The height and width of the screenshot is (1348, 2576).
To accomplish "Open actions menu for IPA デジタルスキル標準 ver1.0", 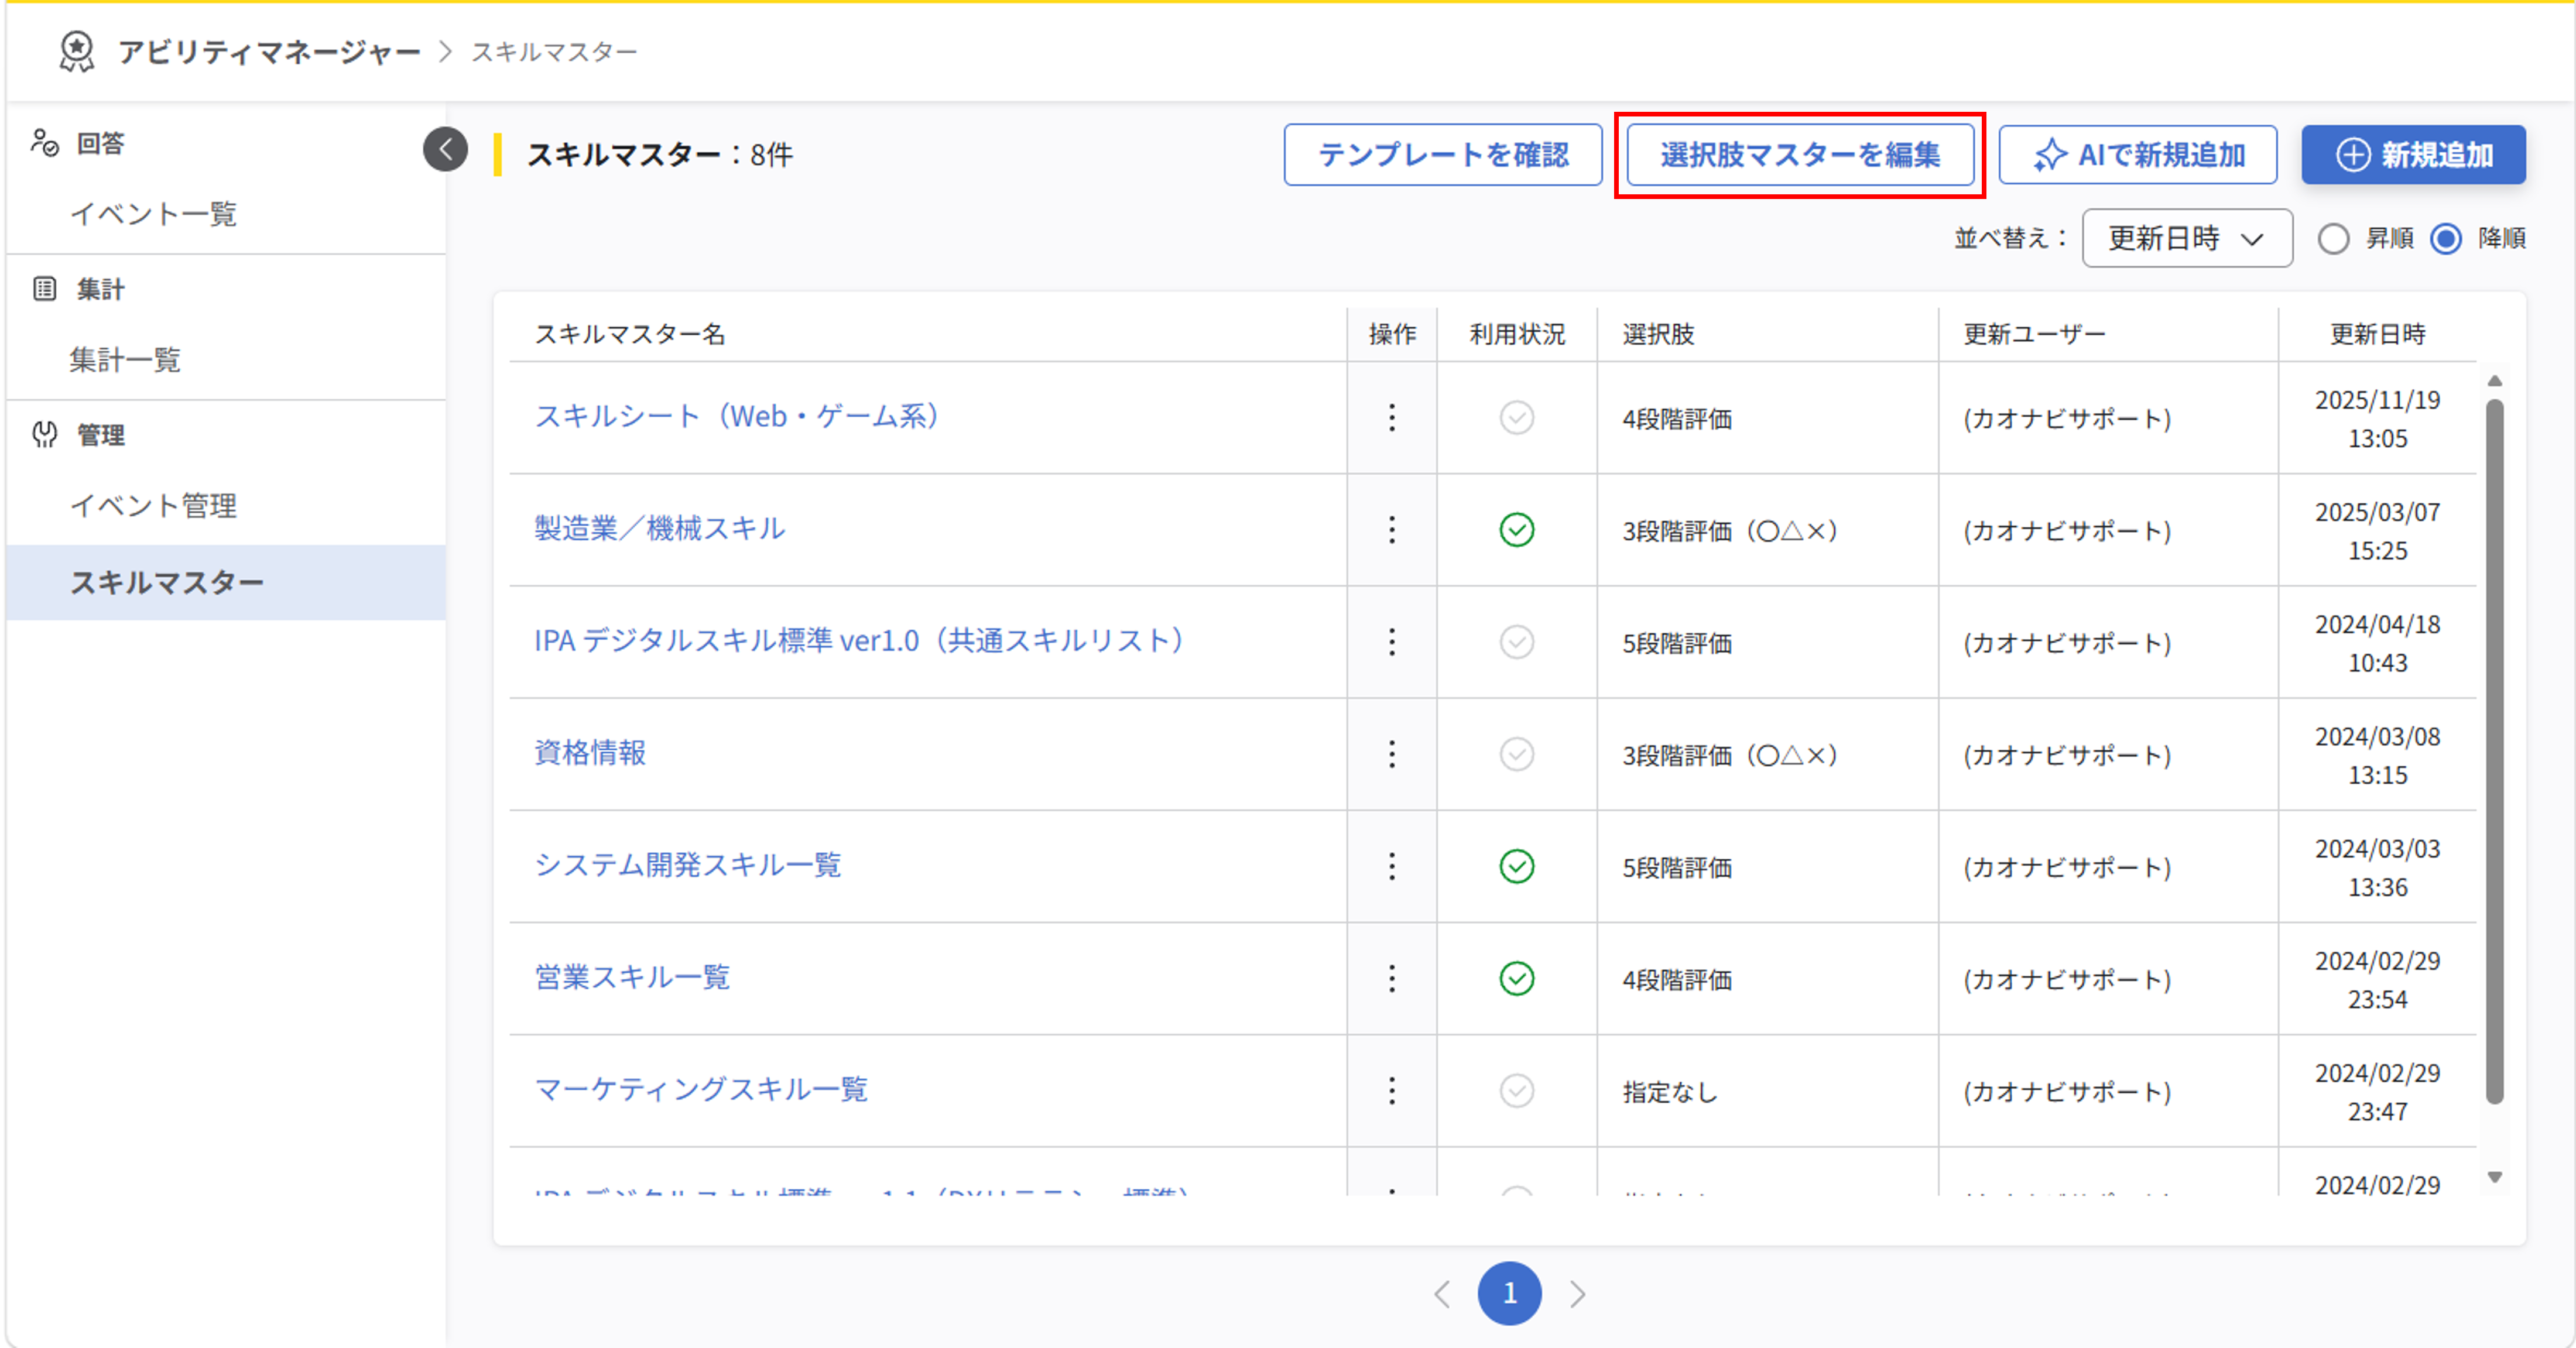I will tap(1392, 641).
